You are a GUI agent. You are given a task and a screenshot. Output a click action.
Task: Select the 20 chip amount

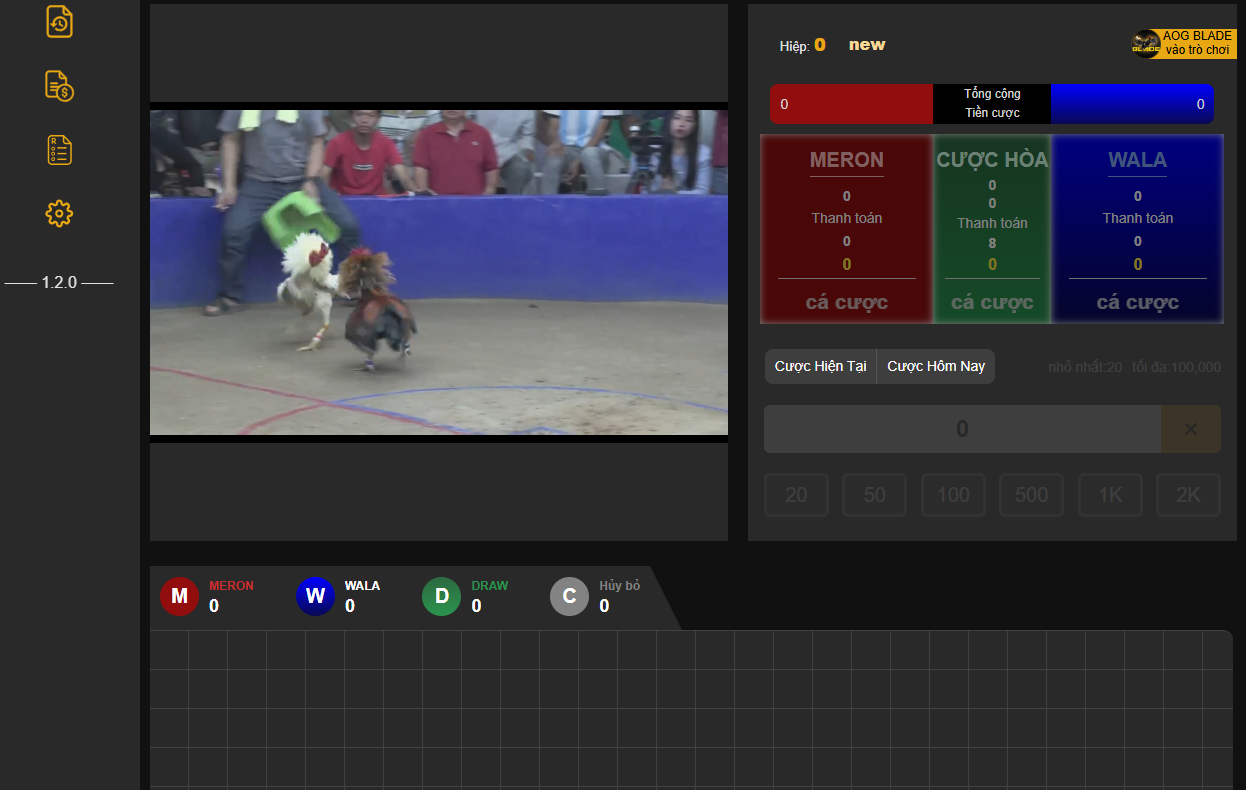coord(796,495)
